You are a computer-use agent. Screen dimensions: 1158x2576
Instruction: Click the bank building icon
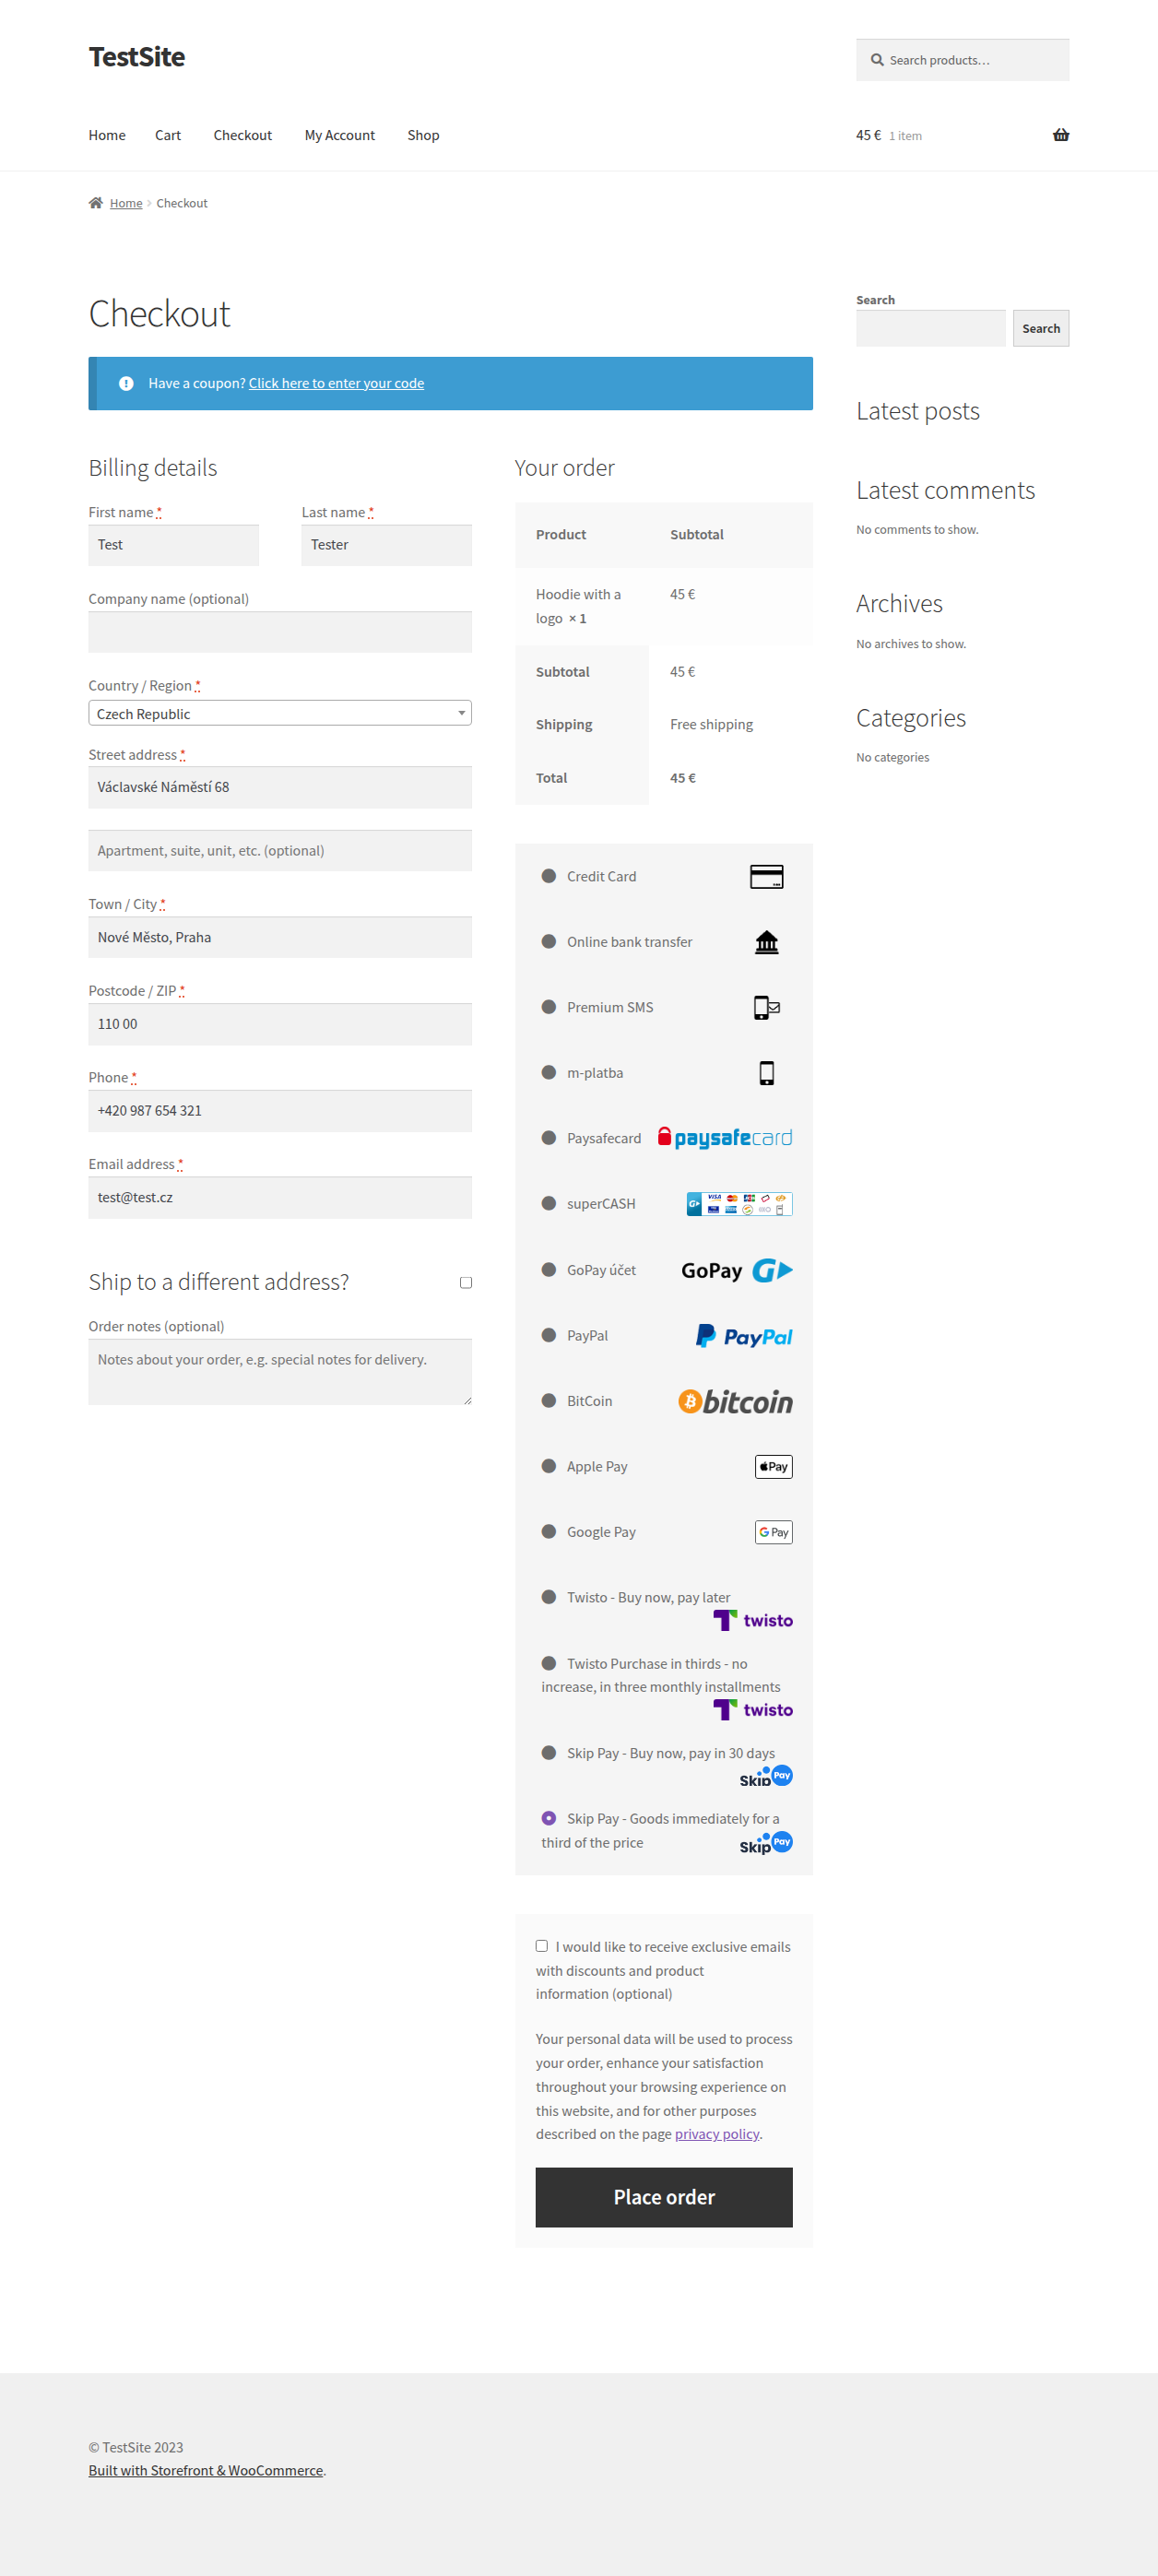pos(766,942)
